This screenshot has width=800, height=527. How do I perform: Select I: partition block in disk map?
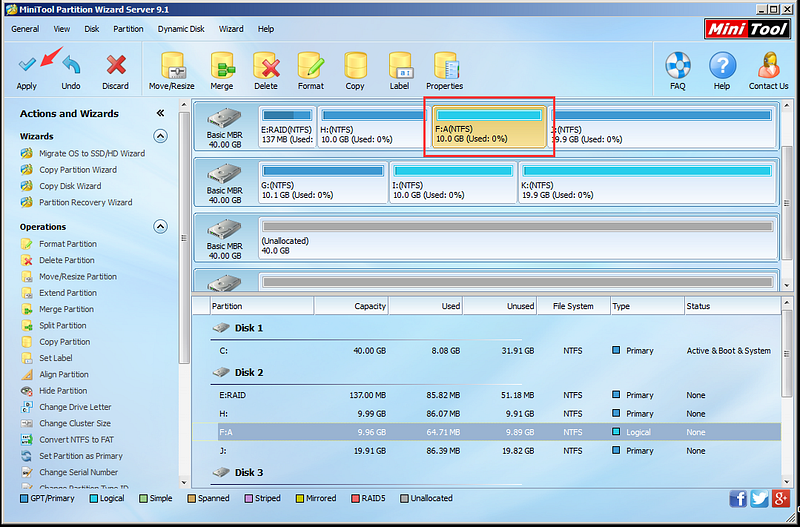(x=454, y=182)
